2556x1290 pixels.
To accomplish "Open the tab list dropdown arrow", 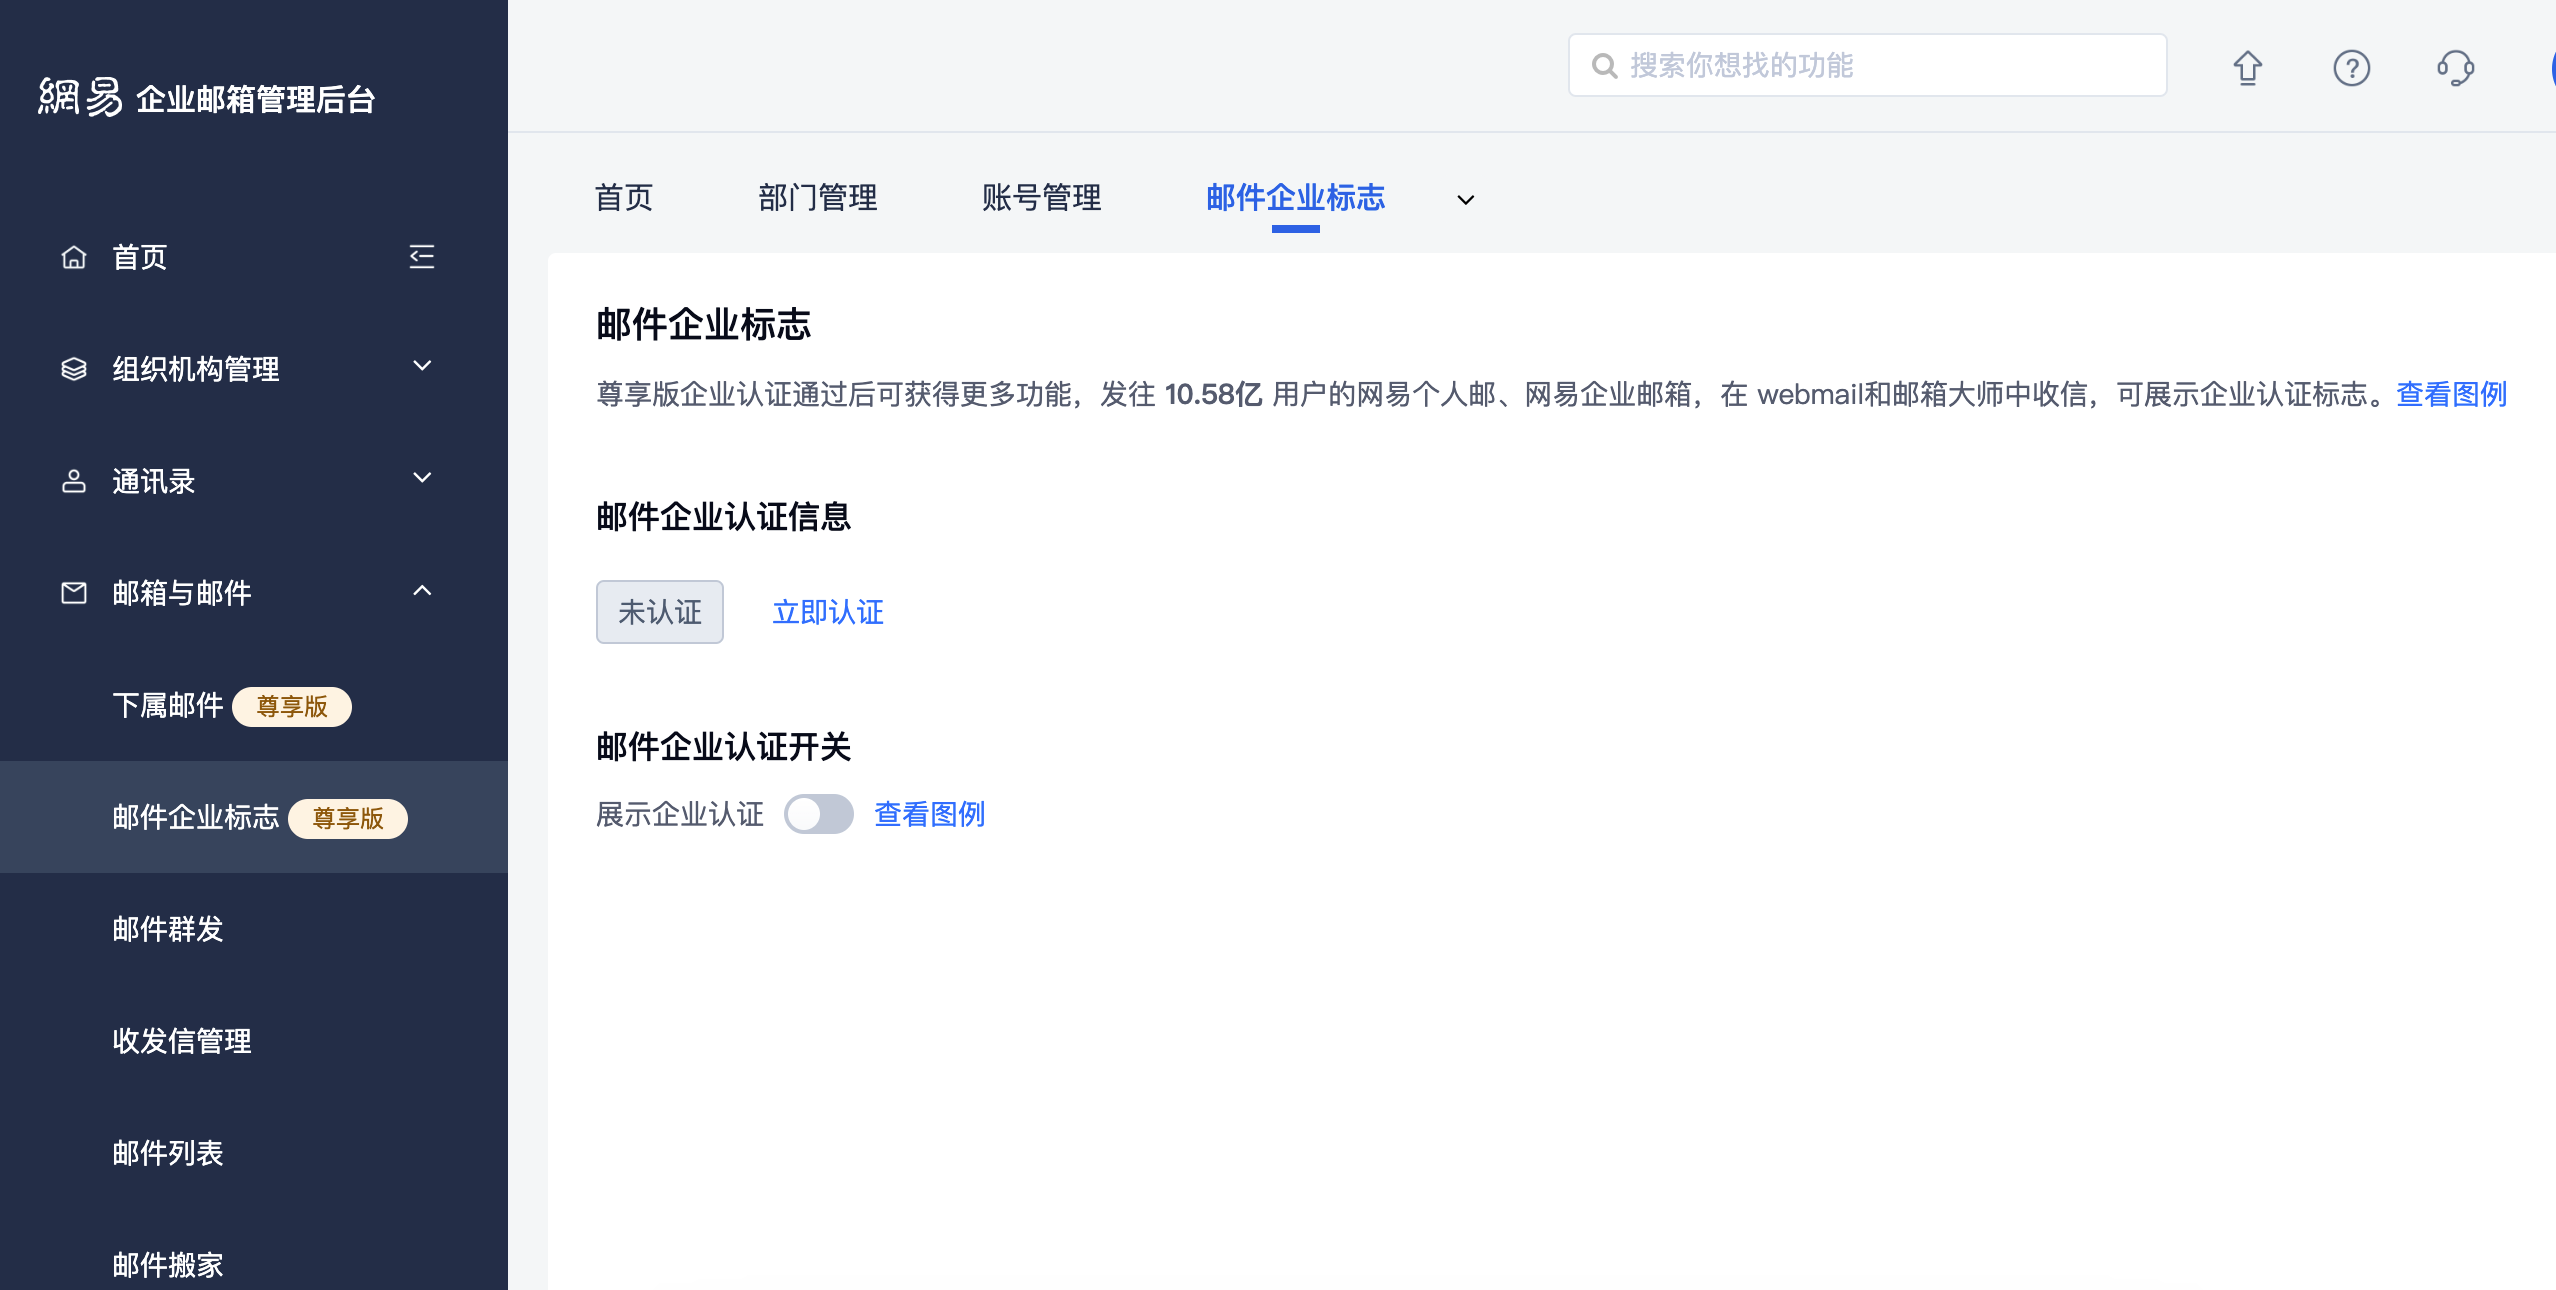I will (1466, 200).
